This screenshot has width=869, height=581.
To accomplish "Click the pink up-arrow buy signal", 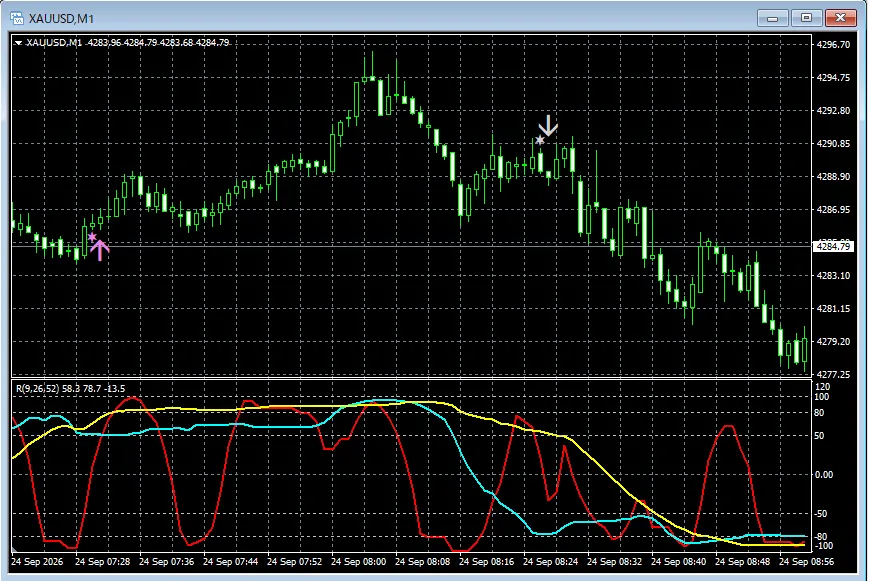I will [x=100, y=251].
